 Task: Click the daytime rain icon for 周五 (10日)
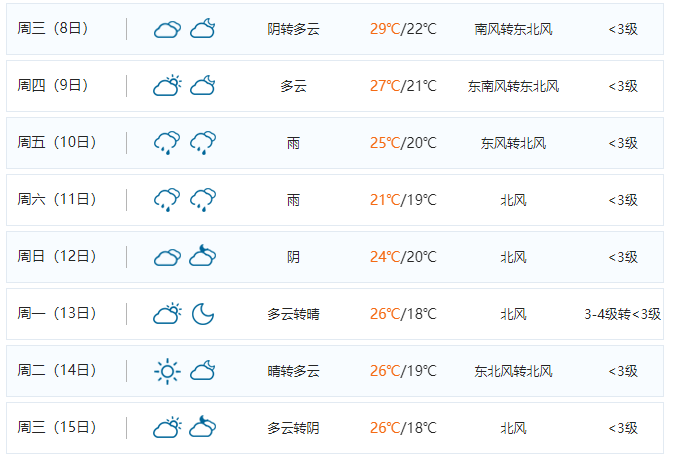point(167,143)
